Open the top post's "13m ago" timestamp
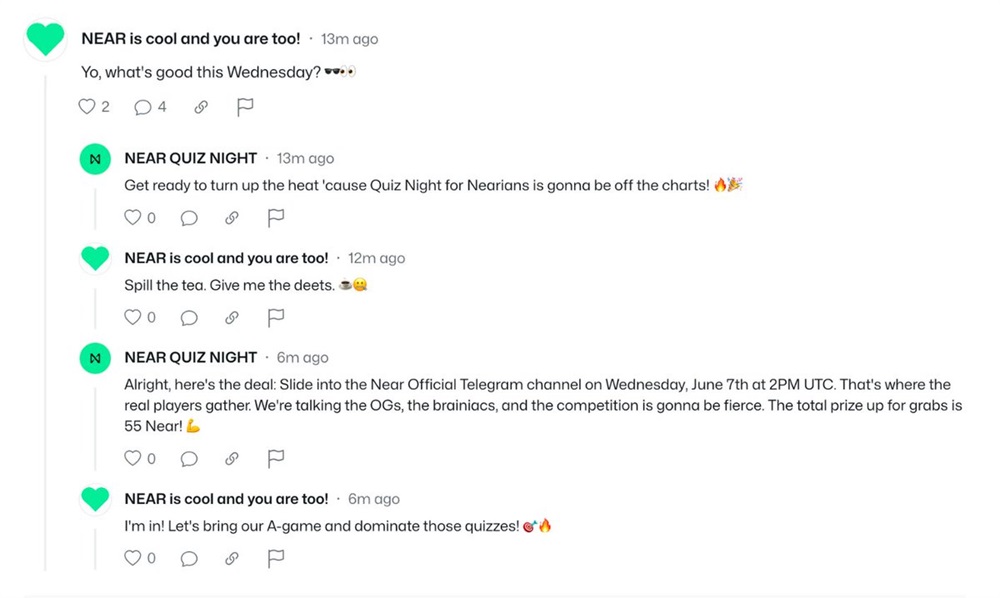Image resolution: width=1000 pixels, height=598 pixels. pyautogui.click(x=349, y=39)
